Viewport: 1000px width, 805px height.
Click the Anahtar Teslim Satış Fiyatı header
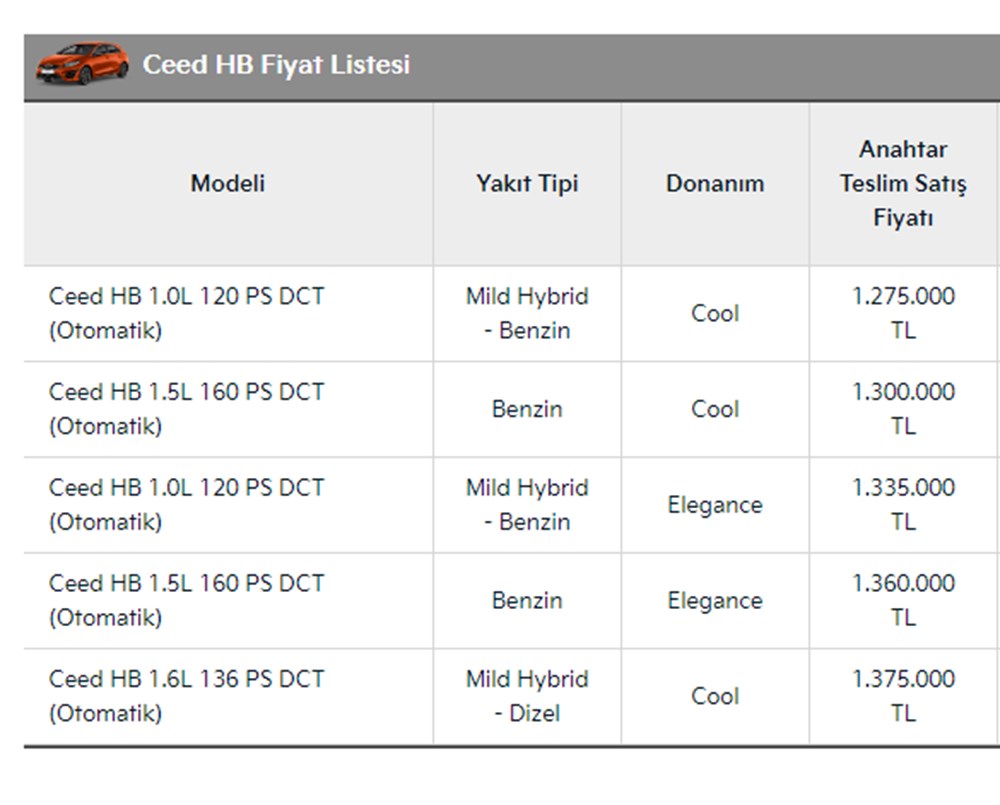coord(903,184)
